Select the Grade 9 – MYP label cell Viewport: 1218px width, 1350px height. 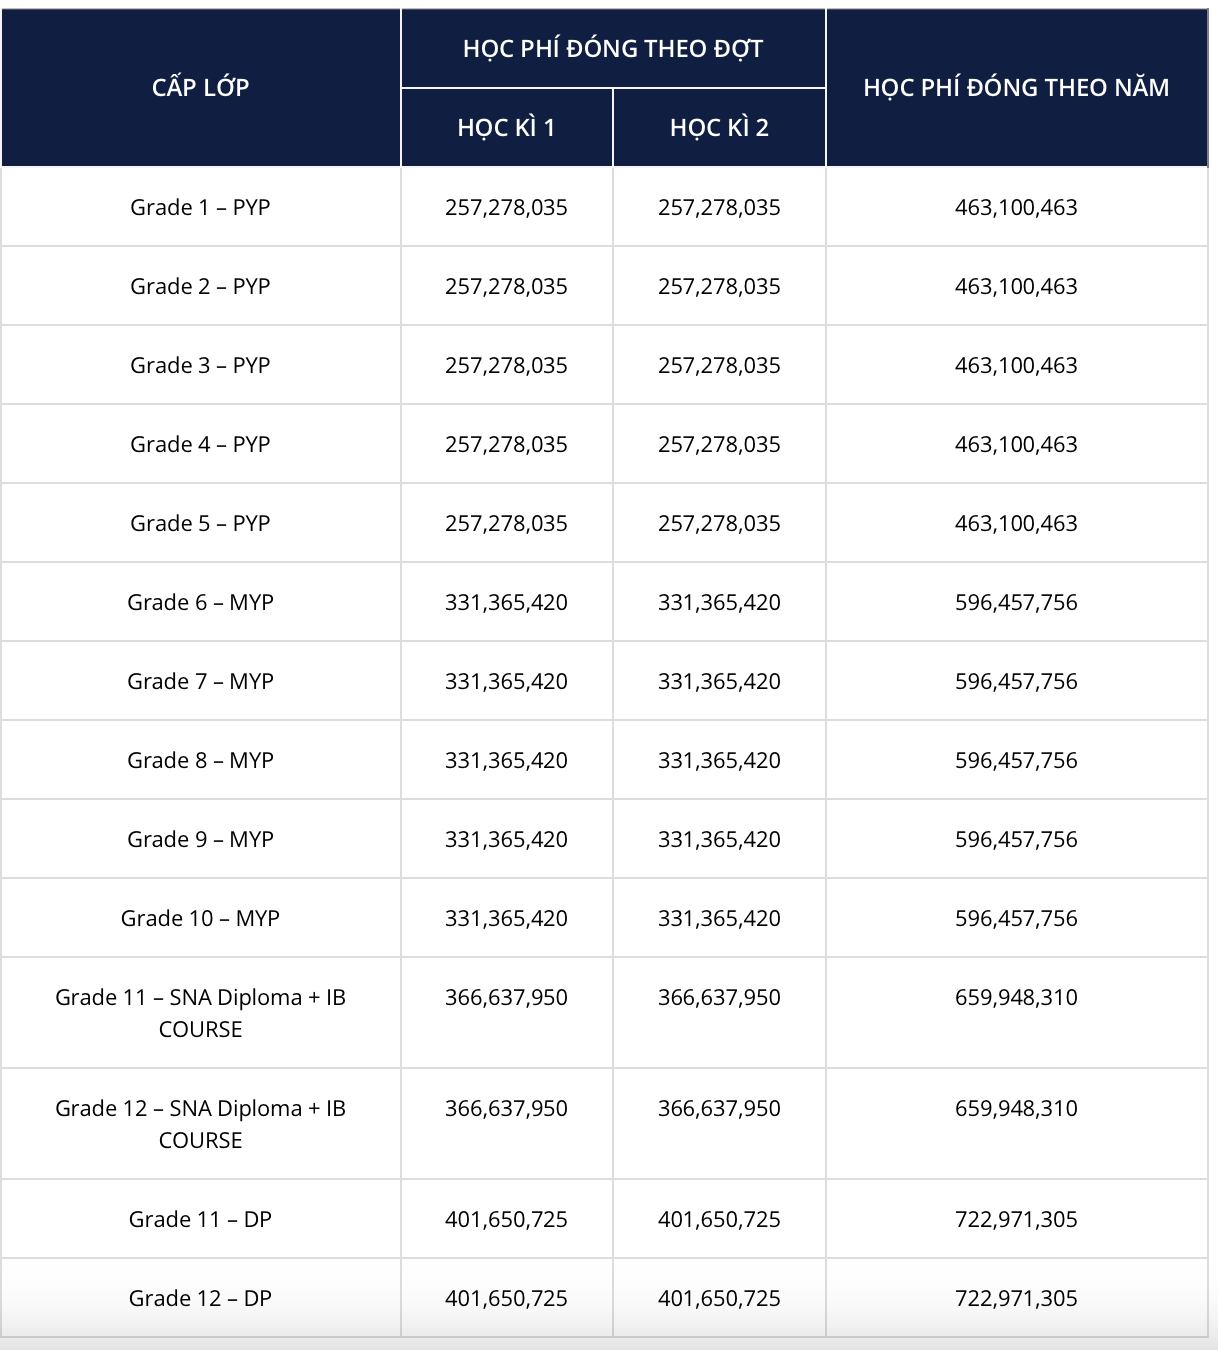pyautogui.click(x=200, y=839)
